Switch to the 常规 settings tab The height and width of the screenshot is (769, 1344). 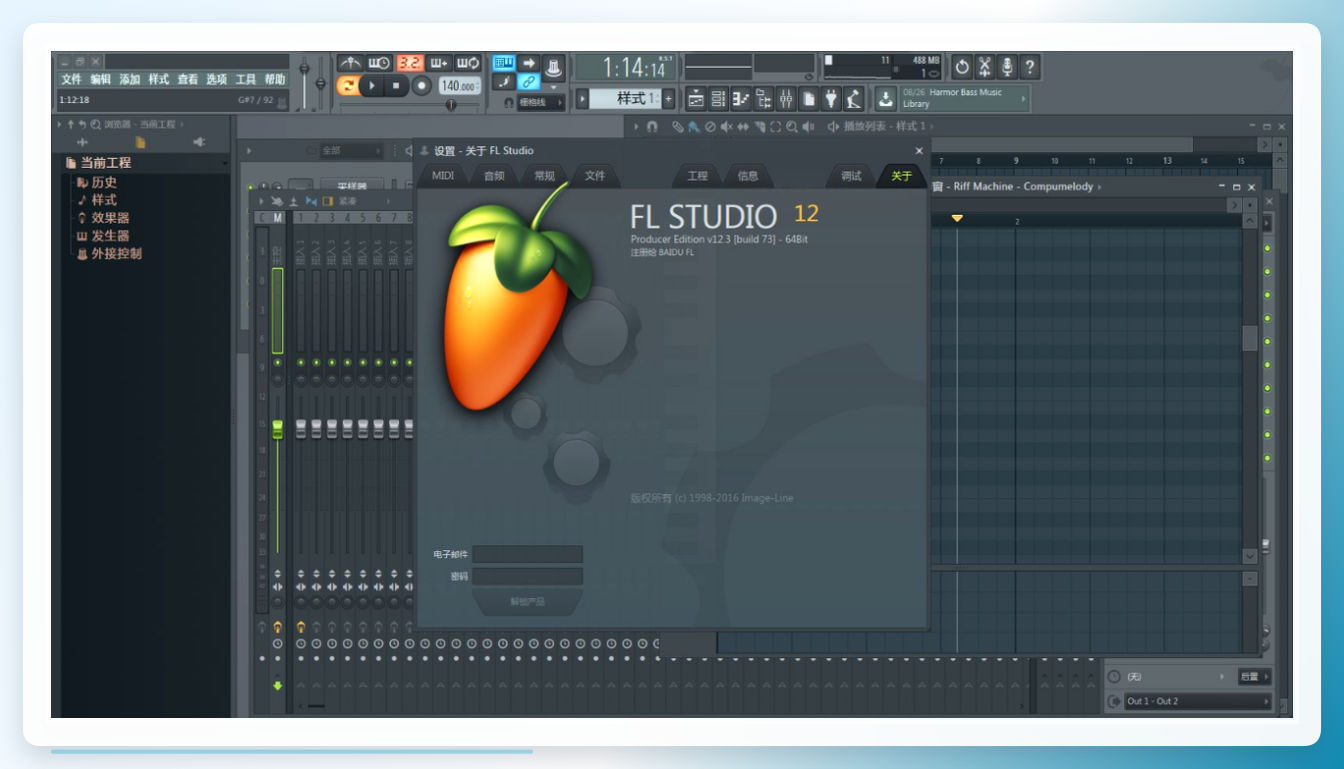pos(544,176)
